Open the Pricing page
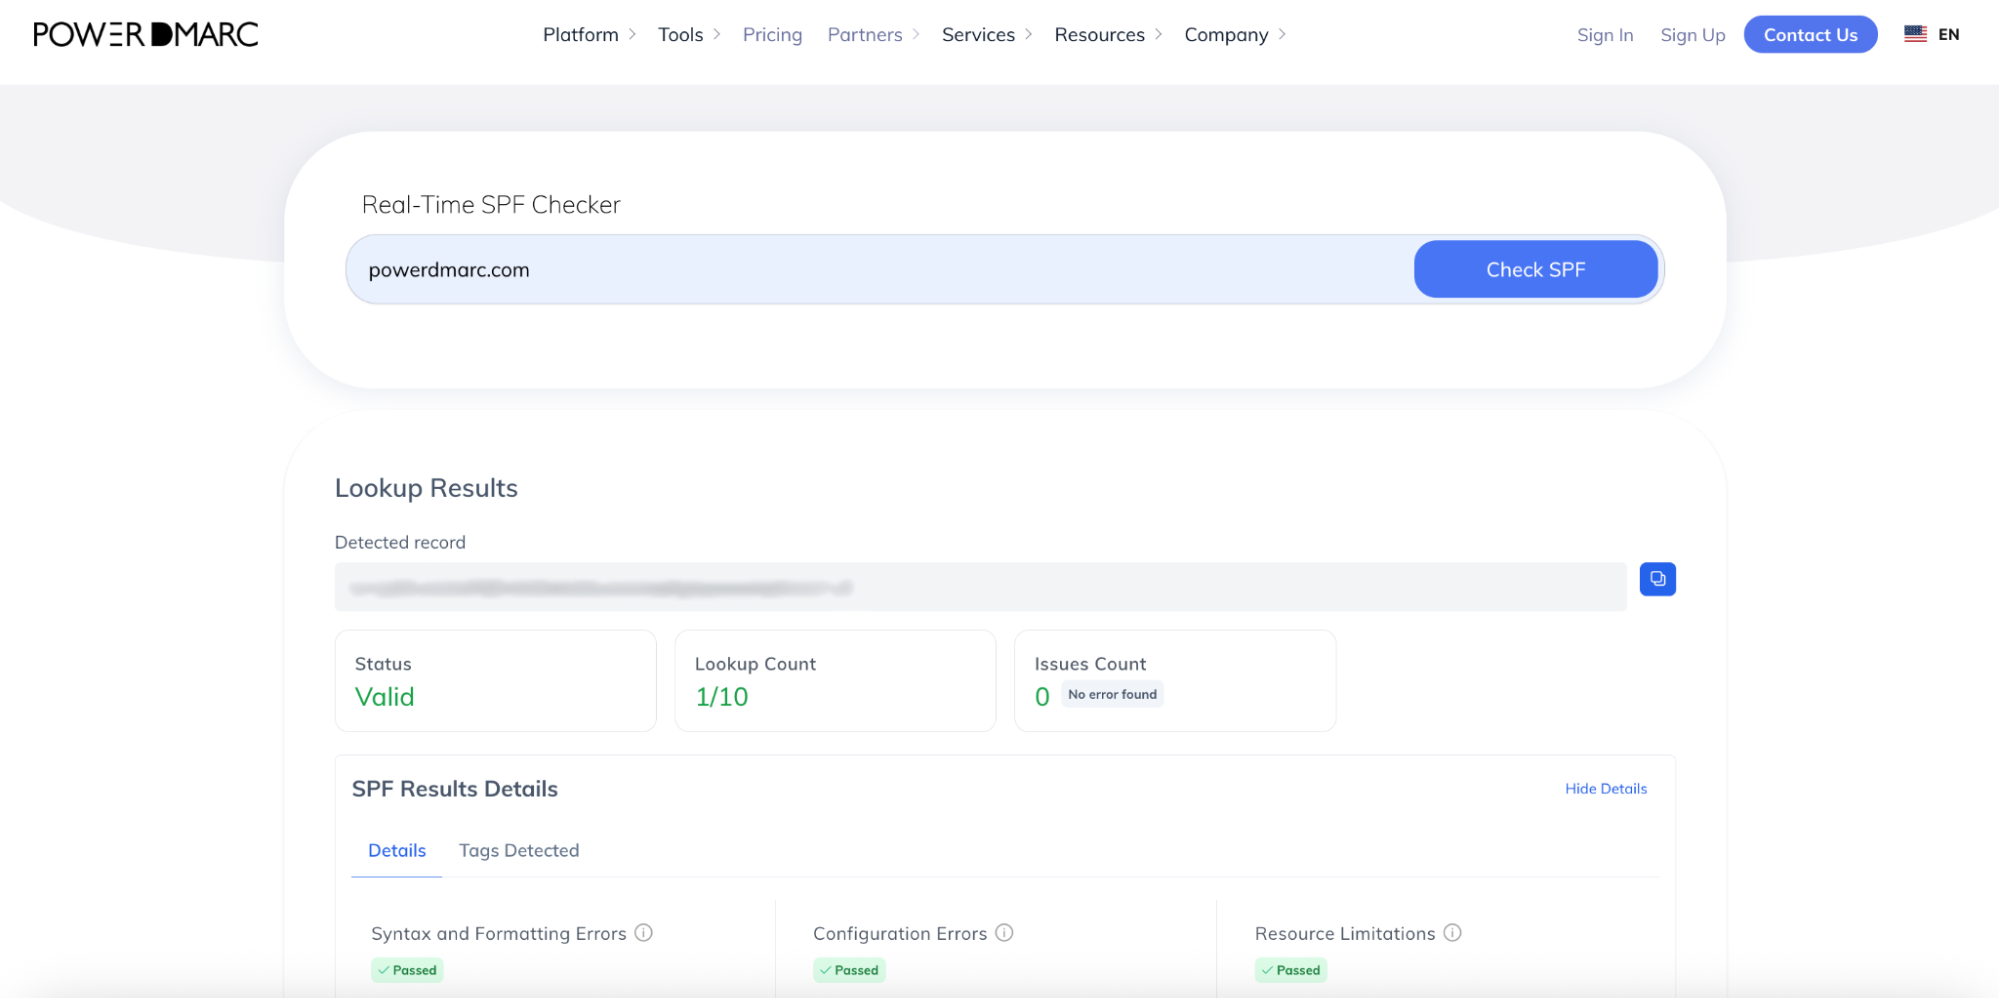Image resolution: width=1999 pixels, height=998 pixels. click(772, 35)
